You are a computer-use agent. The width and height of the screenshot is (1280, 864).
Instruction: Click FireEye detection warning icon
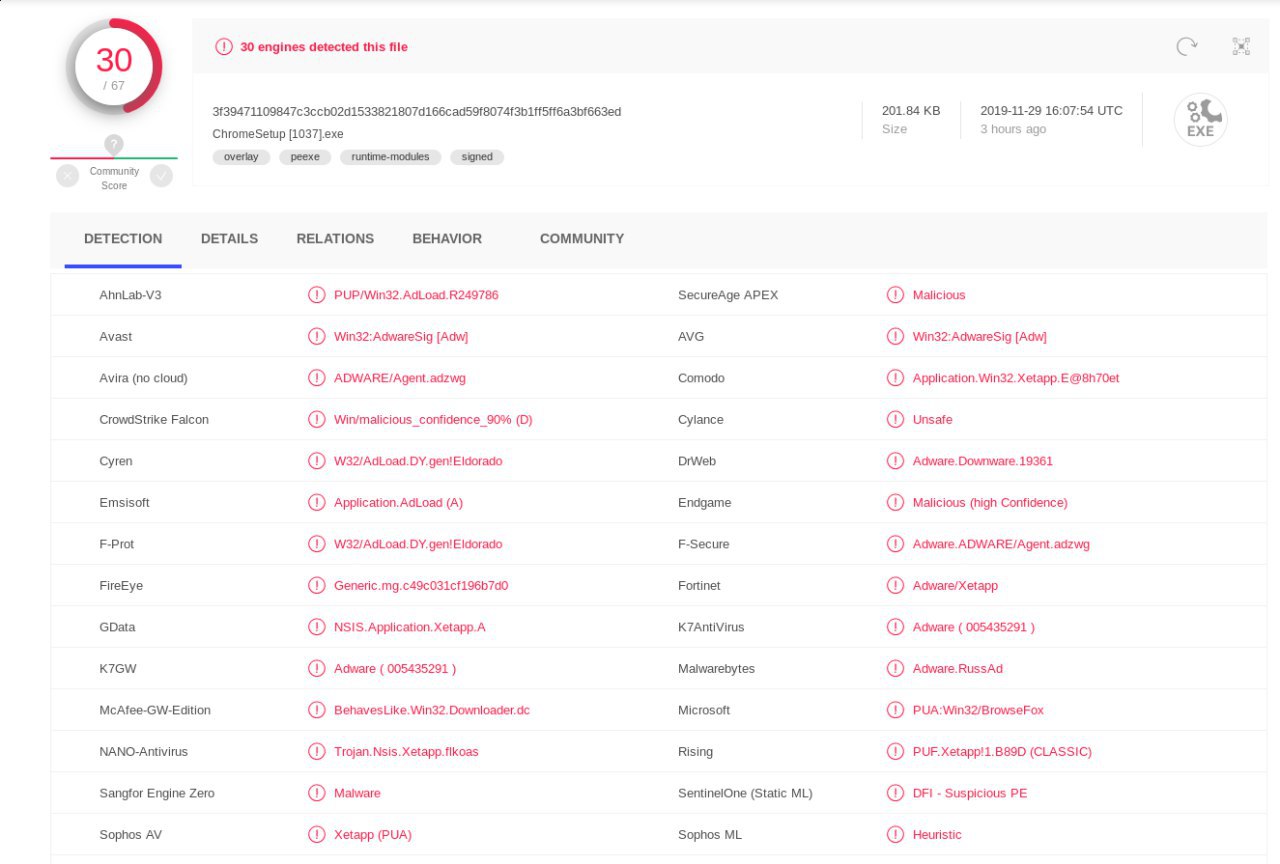[x=316, y=586]
